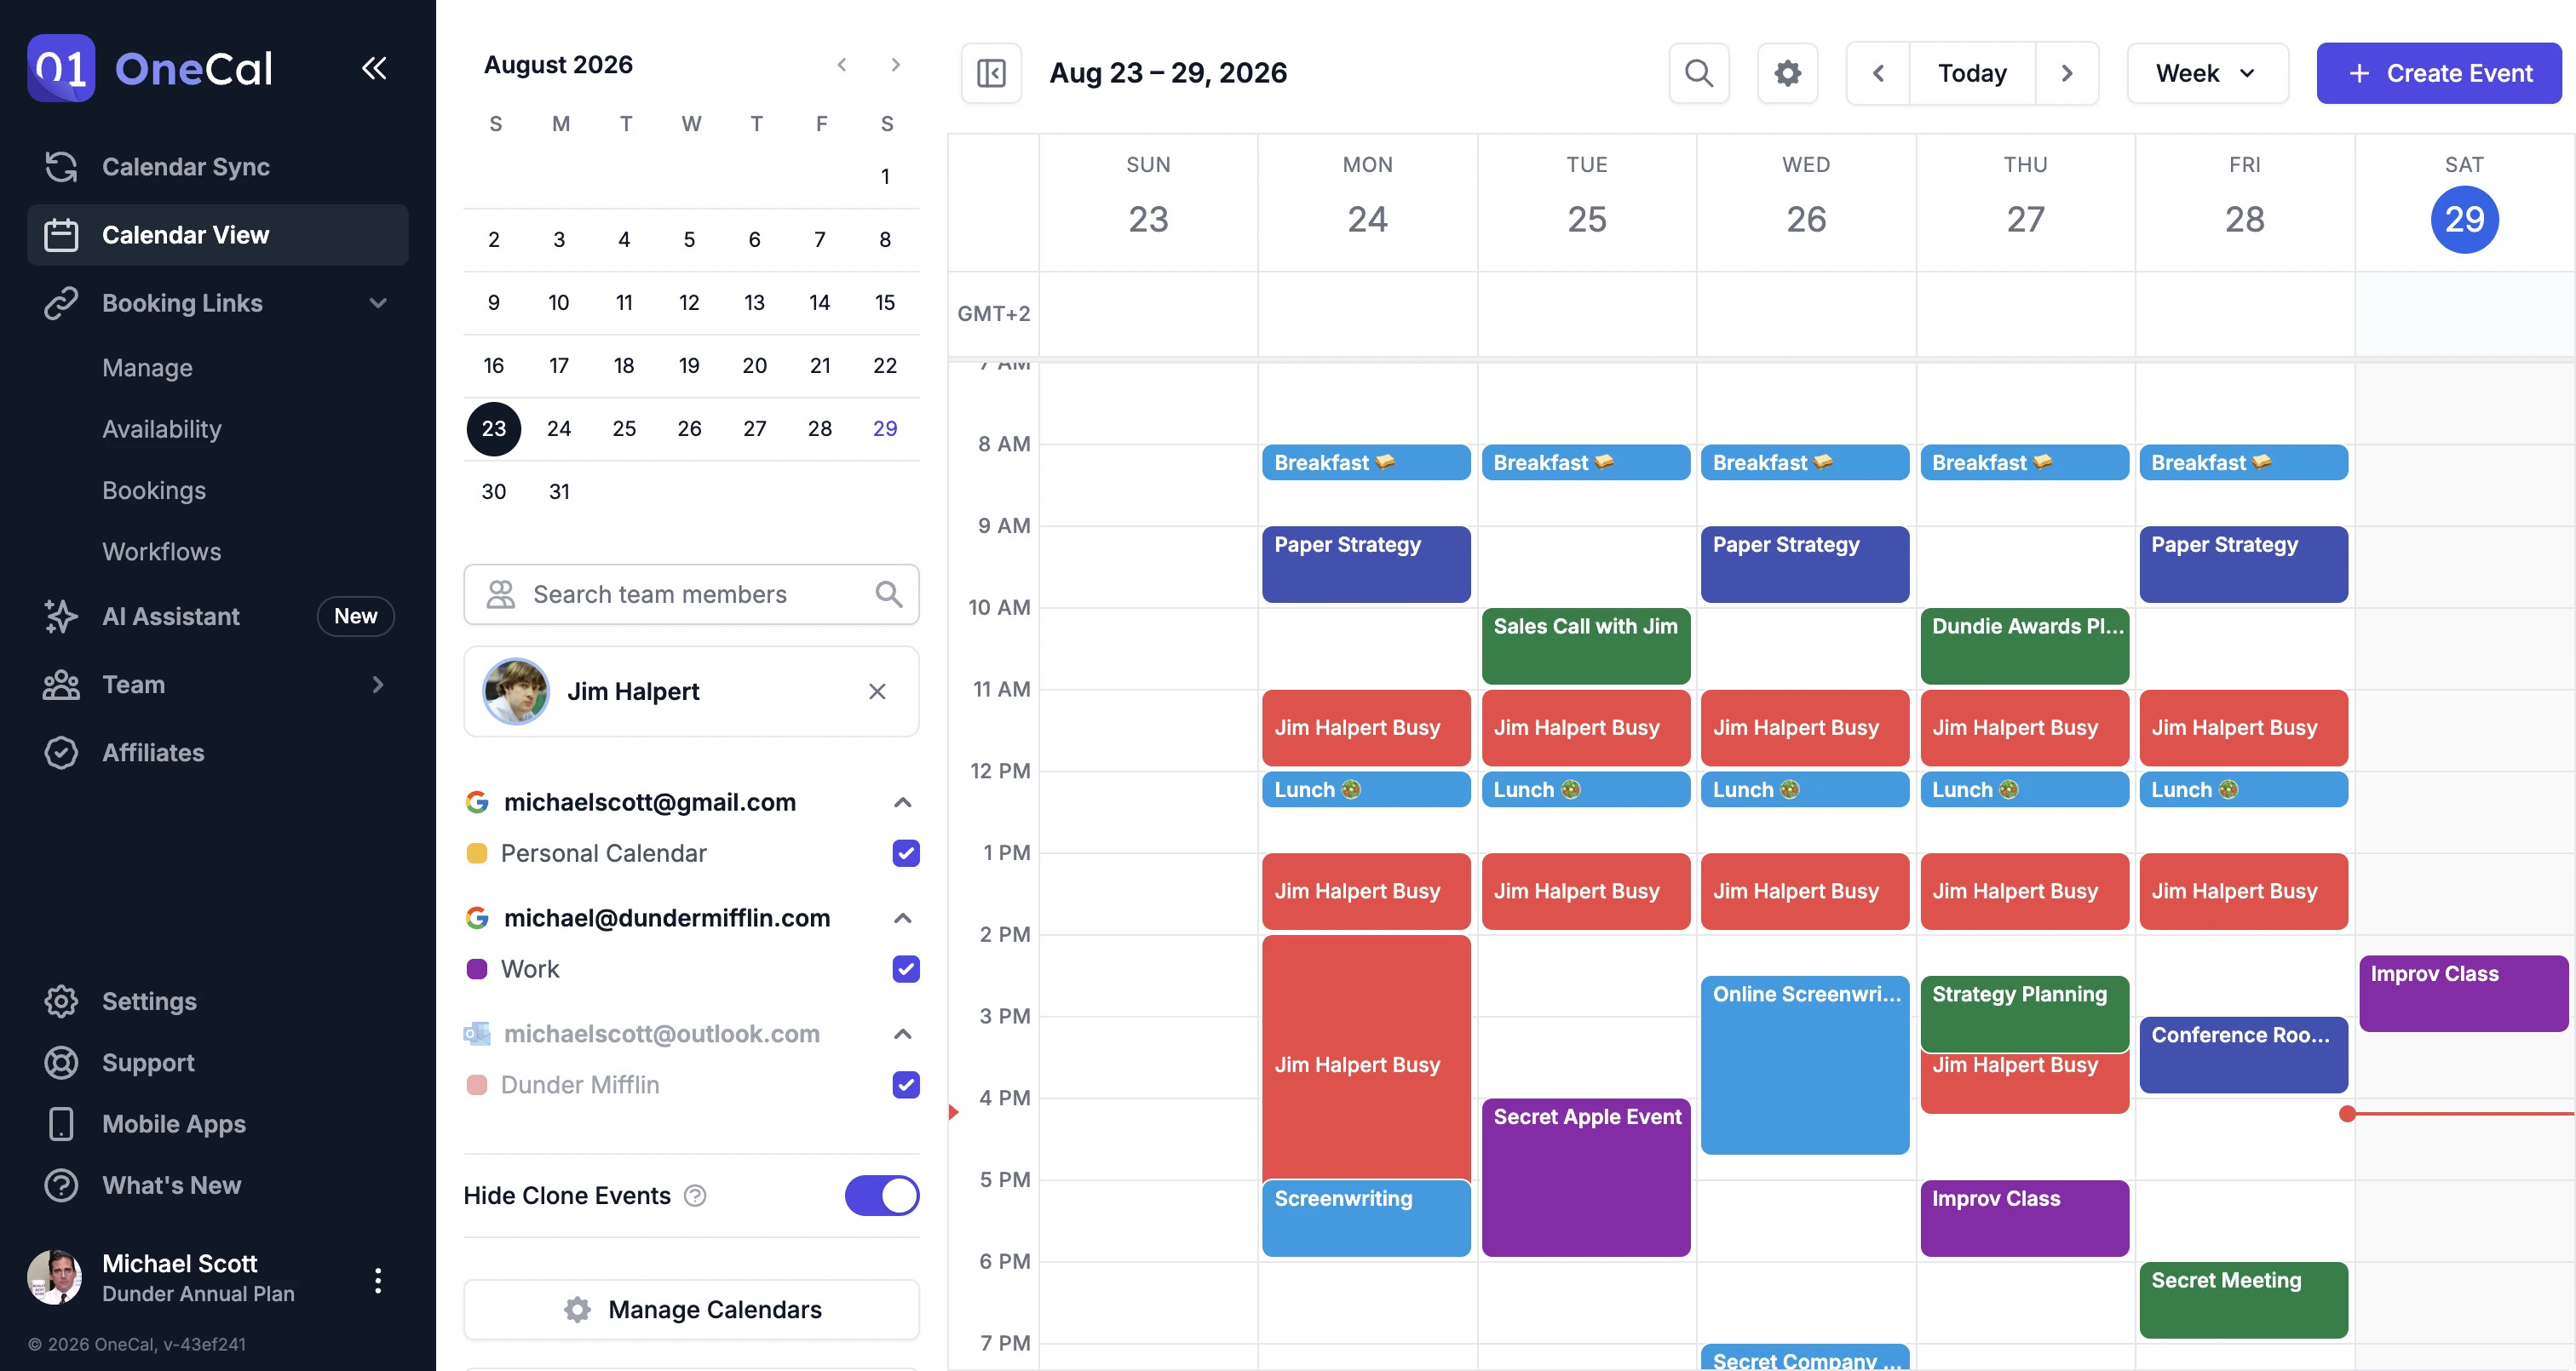The width and height of the screenshot is (2576, 1371).
Task: Open Monday's Screenwriting event
Action: [1366, 1218]
